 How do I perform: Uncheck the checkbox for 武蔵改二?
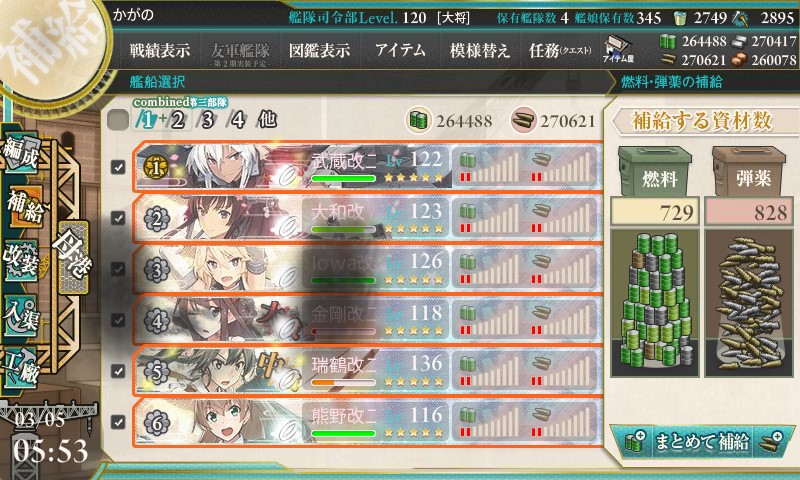tap(118, 167)
